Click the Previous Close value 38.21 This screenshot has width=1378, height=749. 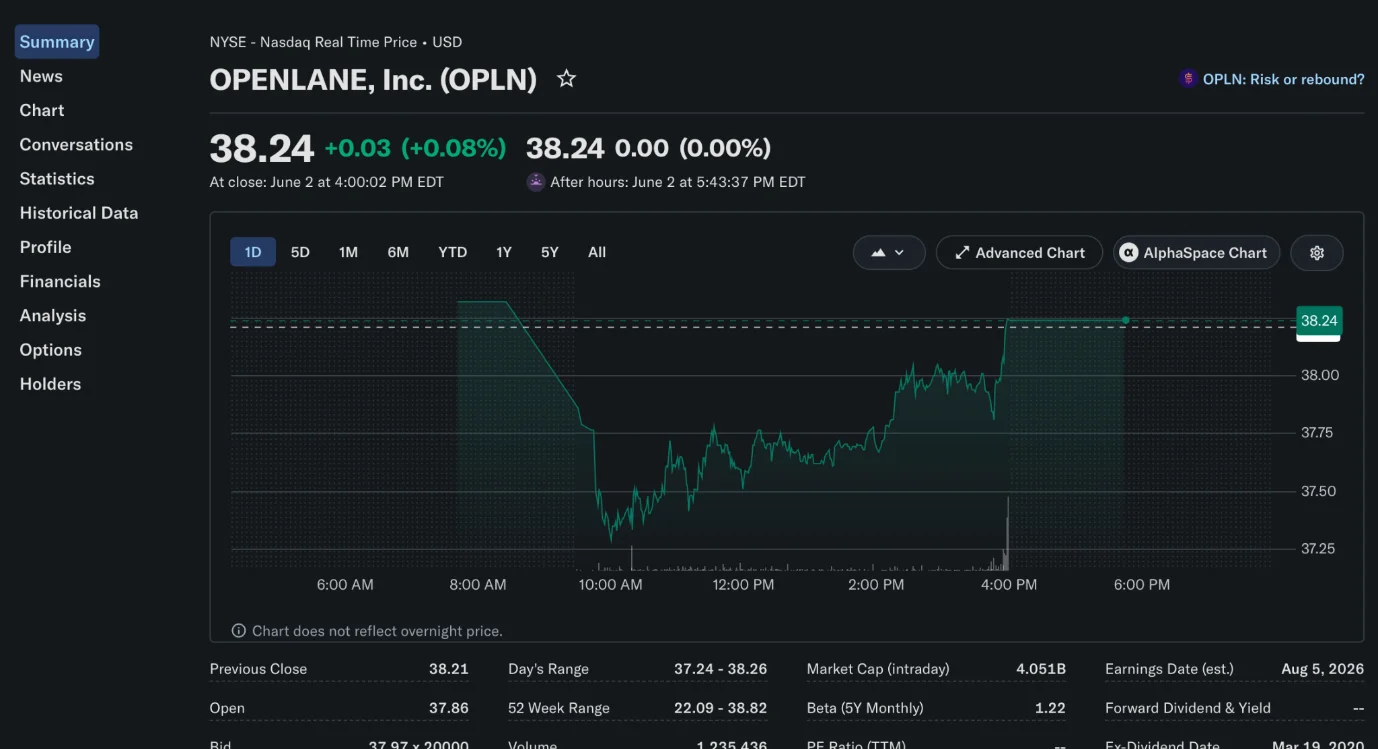coord(448,669)
